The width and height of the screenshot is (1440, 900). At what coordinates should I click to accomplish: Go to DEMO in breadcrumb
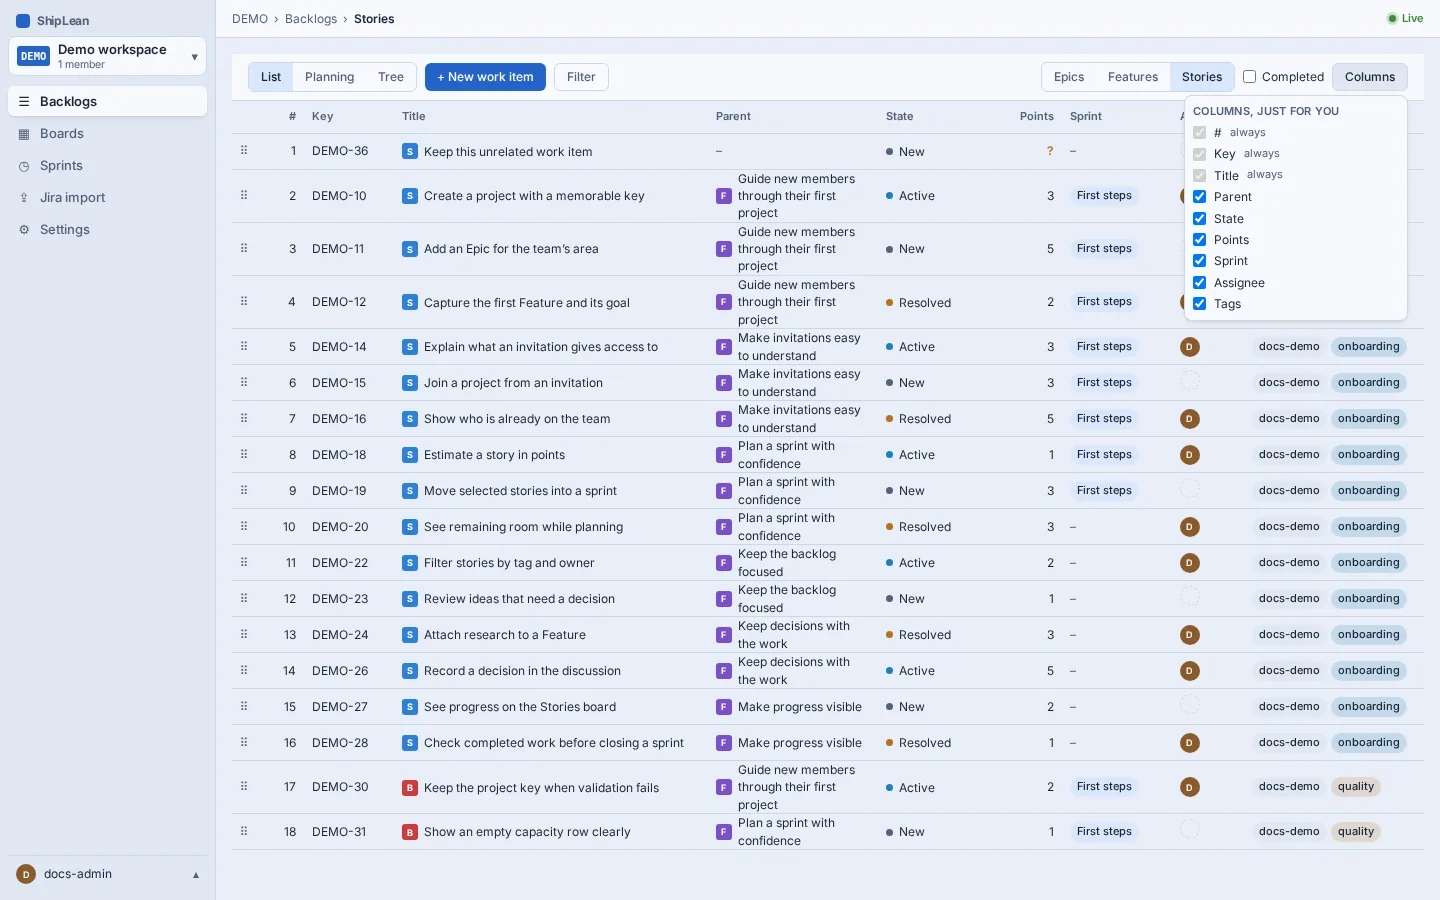(250, 19)
